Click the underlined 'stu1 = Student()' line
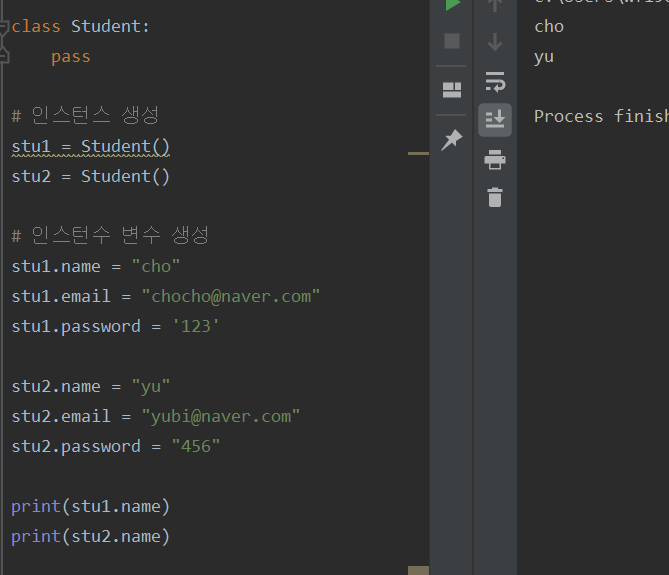Viewport: 669px width, 575px height. 90,147
